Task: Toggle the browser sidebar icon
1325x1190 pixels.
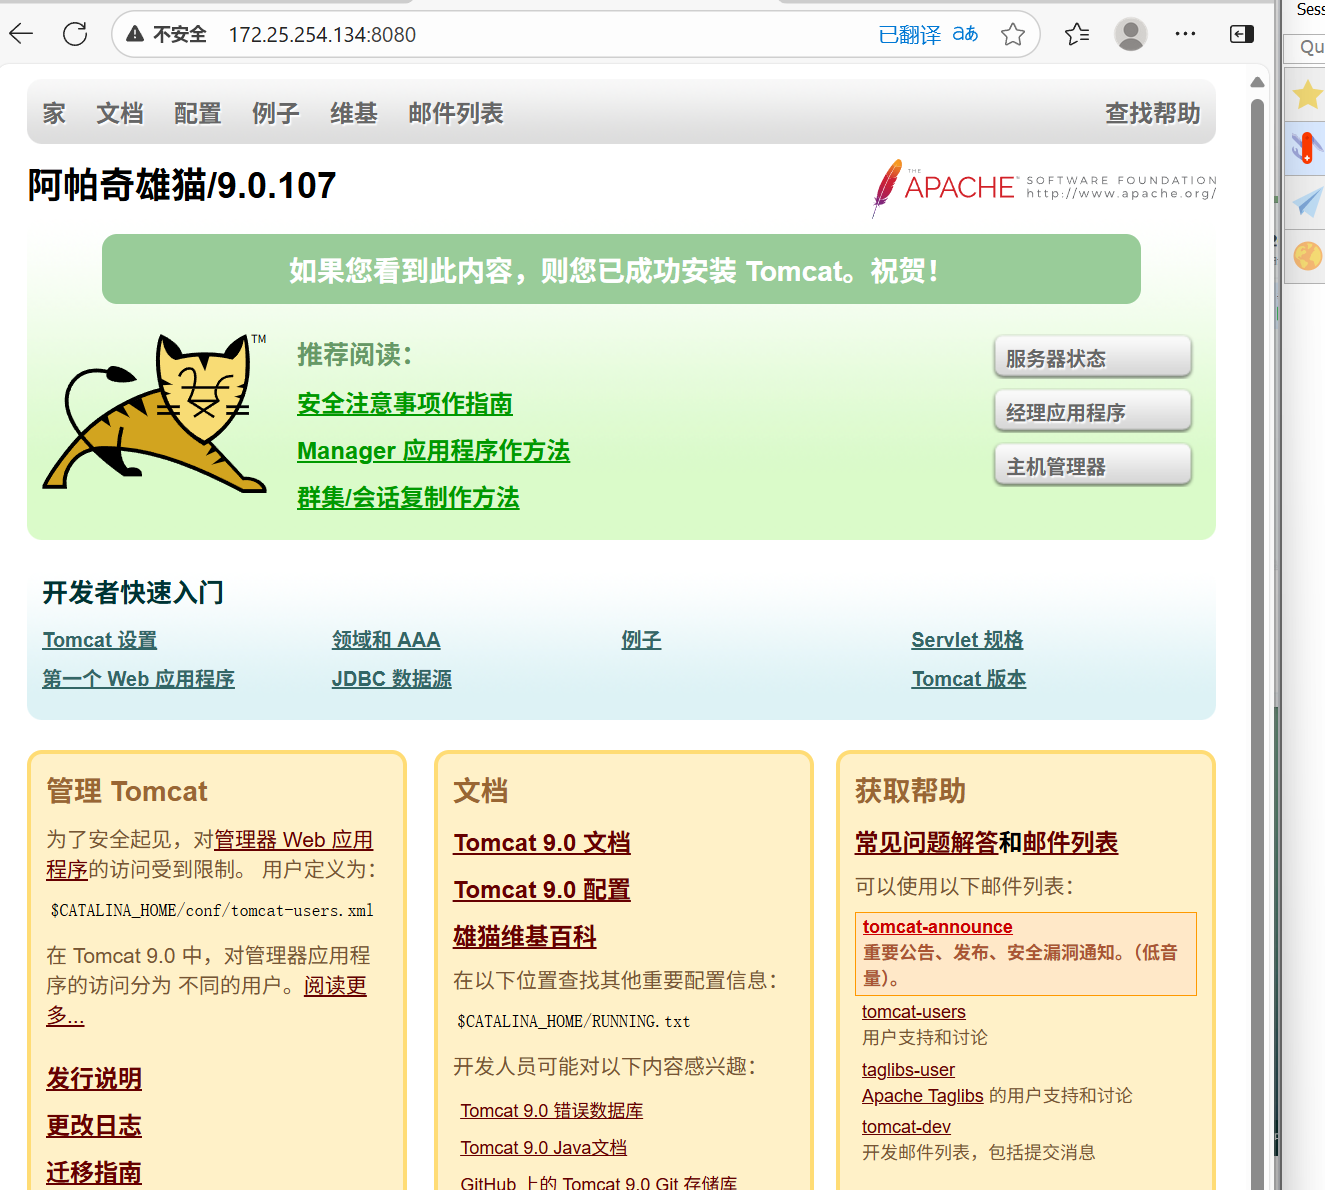Action: pos(1241,34)
